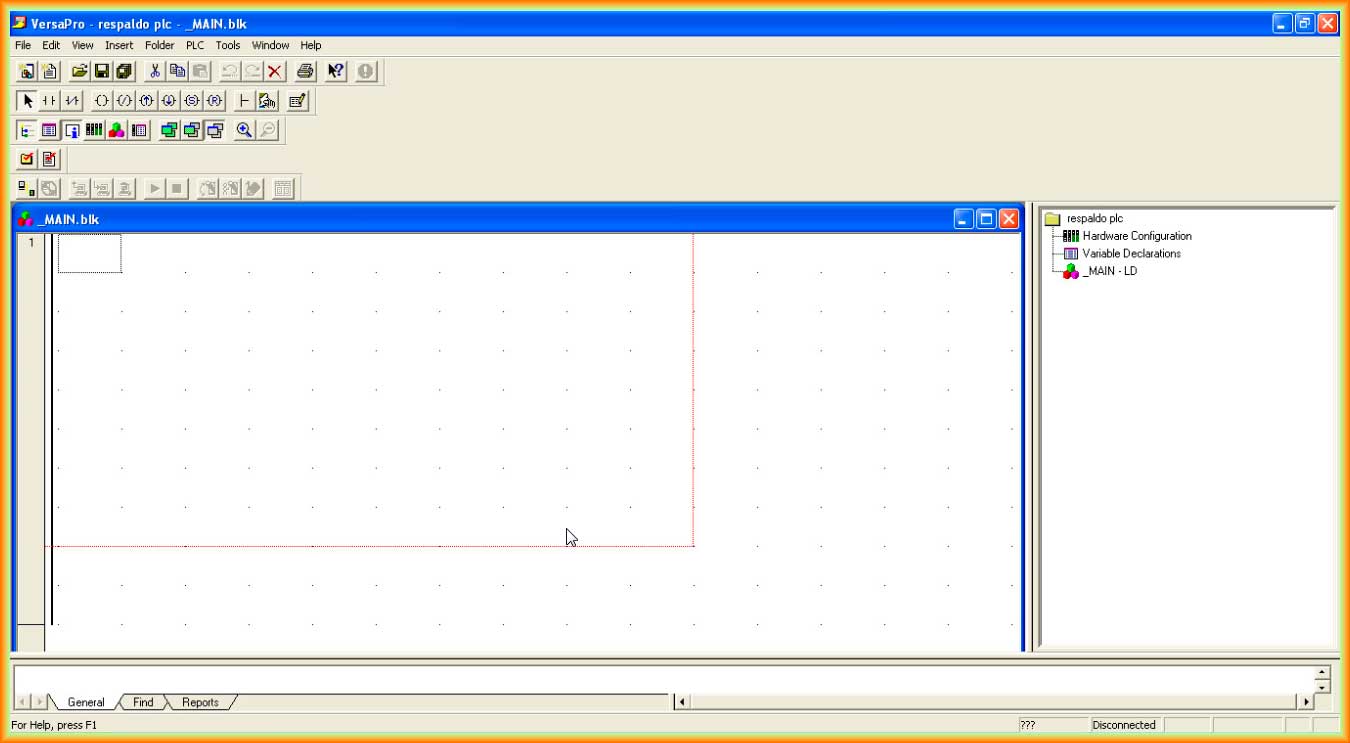Select the SET coil (S) tool
The height and width of the screenshot is (743, 1350).
pyautogui.click(x=191, y=101)
